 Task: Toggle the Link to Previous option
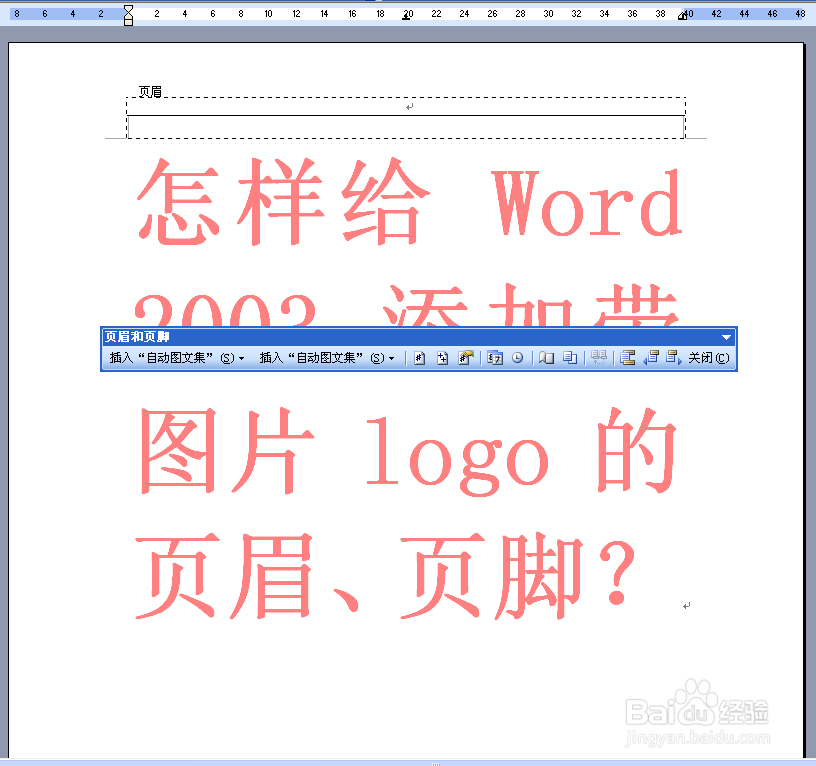click(601, 357)
